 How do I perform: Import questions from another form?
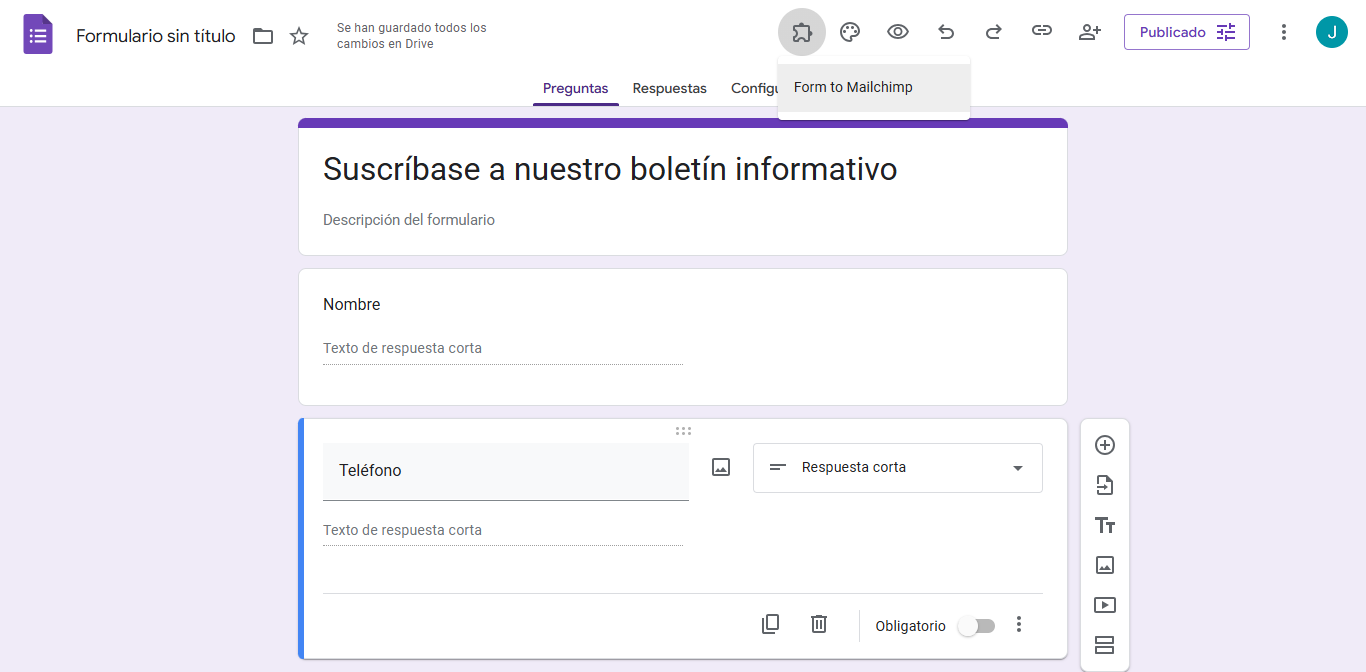click(1105, 486)
